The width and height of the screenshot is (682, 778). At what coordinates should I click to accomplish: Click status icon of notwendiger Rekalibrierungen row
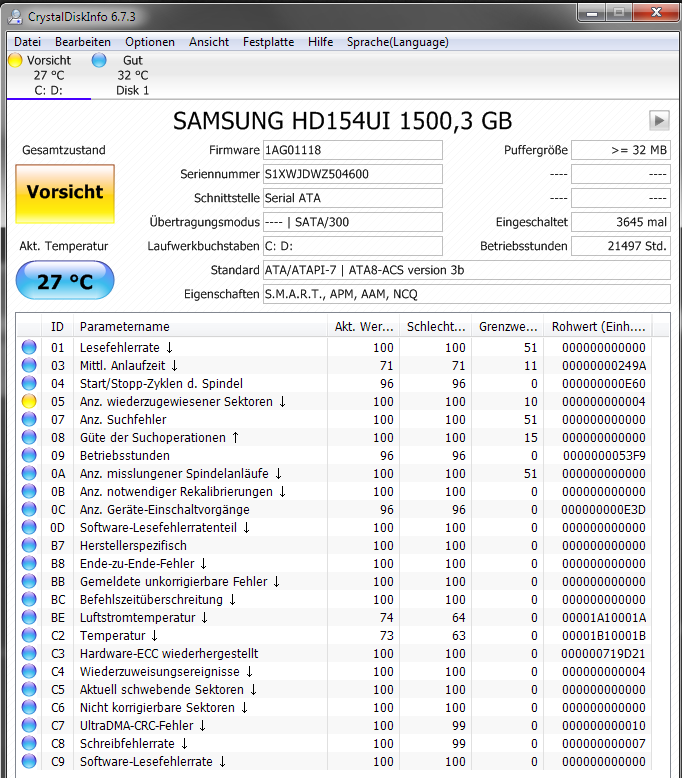tap(29, 491)
